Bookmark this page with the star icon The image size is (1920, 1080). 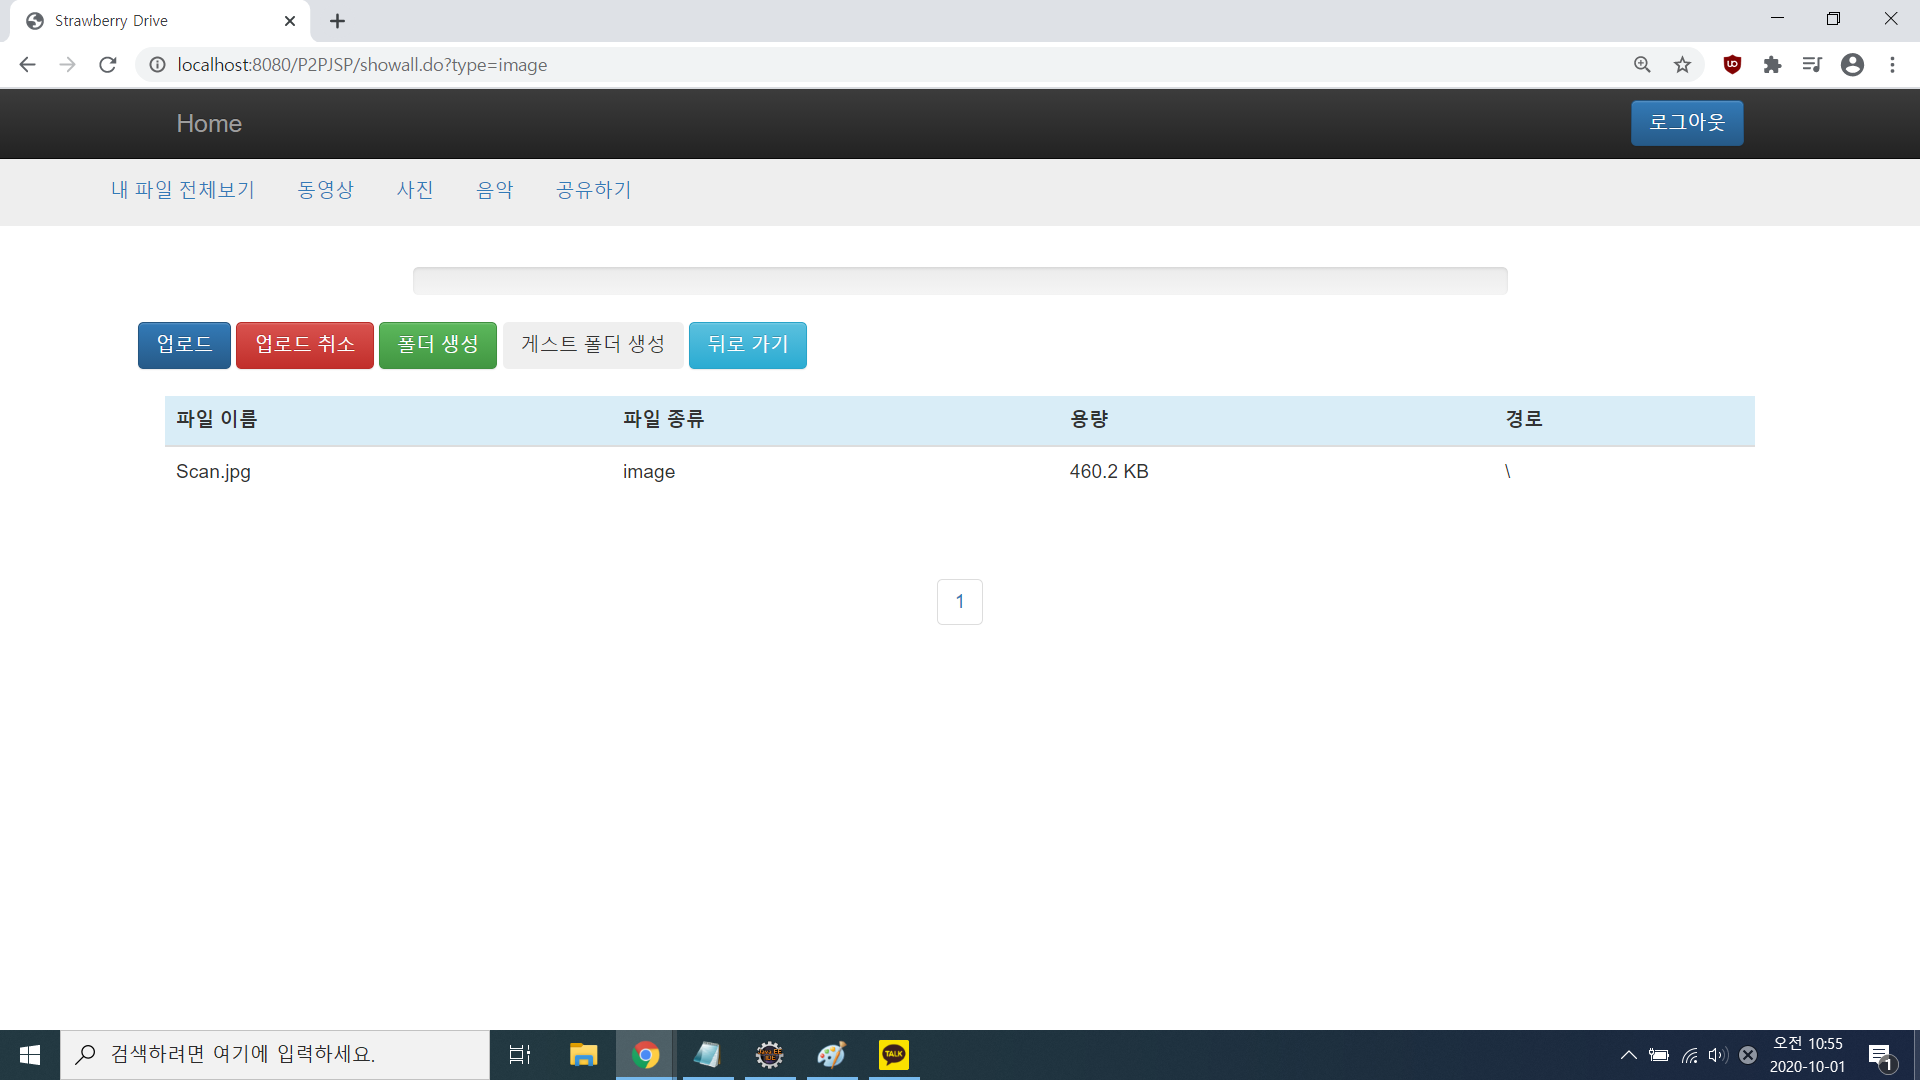point(1682,64)
